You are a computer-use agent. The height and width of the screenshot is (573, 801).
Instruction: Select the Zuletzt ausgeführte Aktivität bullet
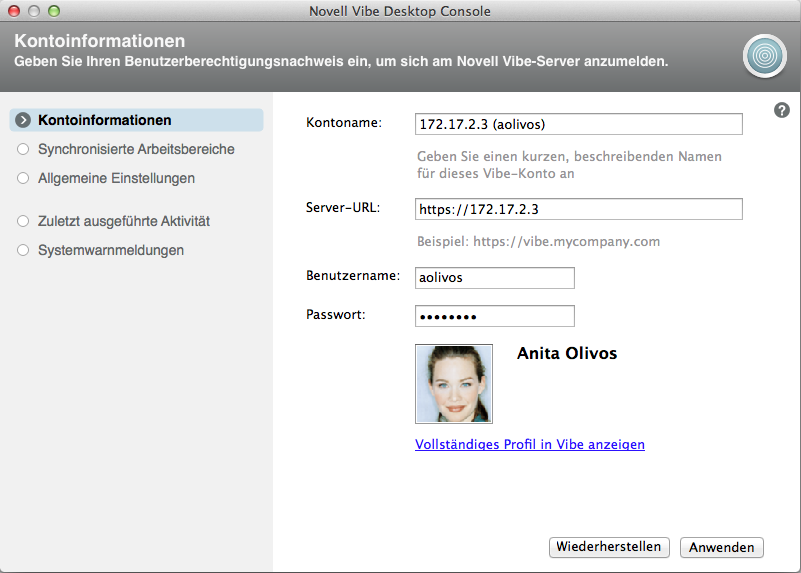coord(24,221)
